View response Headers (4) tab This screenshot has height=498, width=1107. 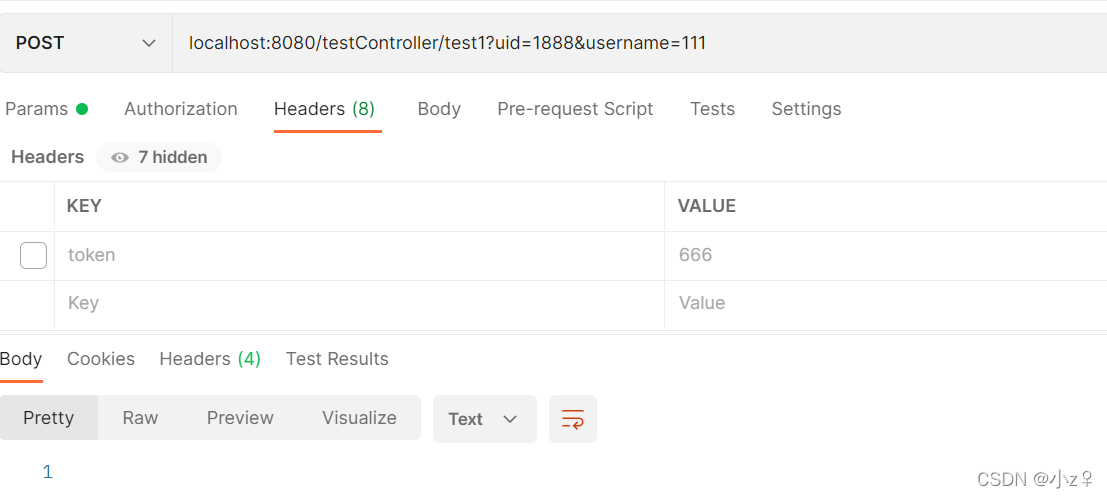click(x=210, y=359)
